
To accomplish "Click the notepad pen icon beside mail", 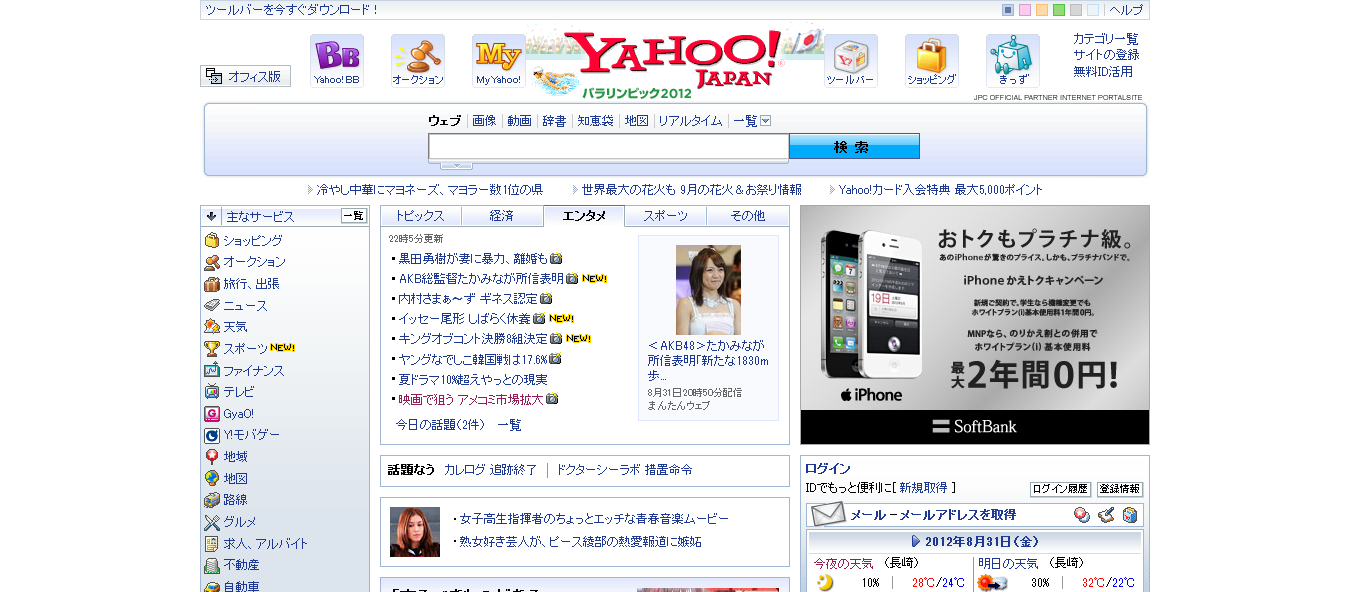I will point(1106,515).
